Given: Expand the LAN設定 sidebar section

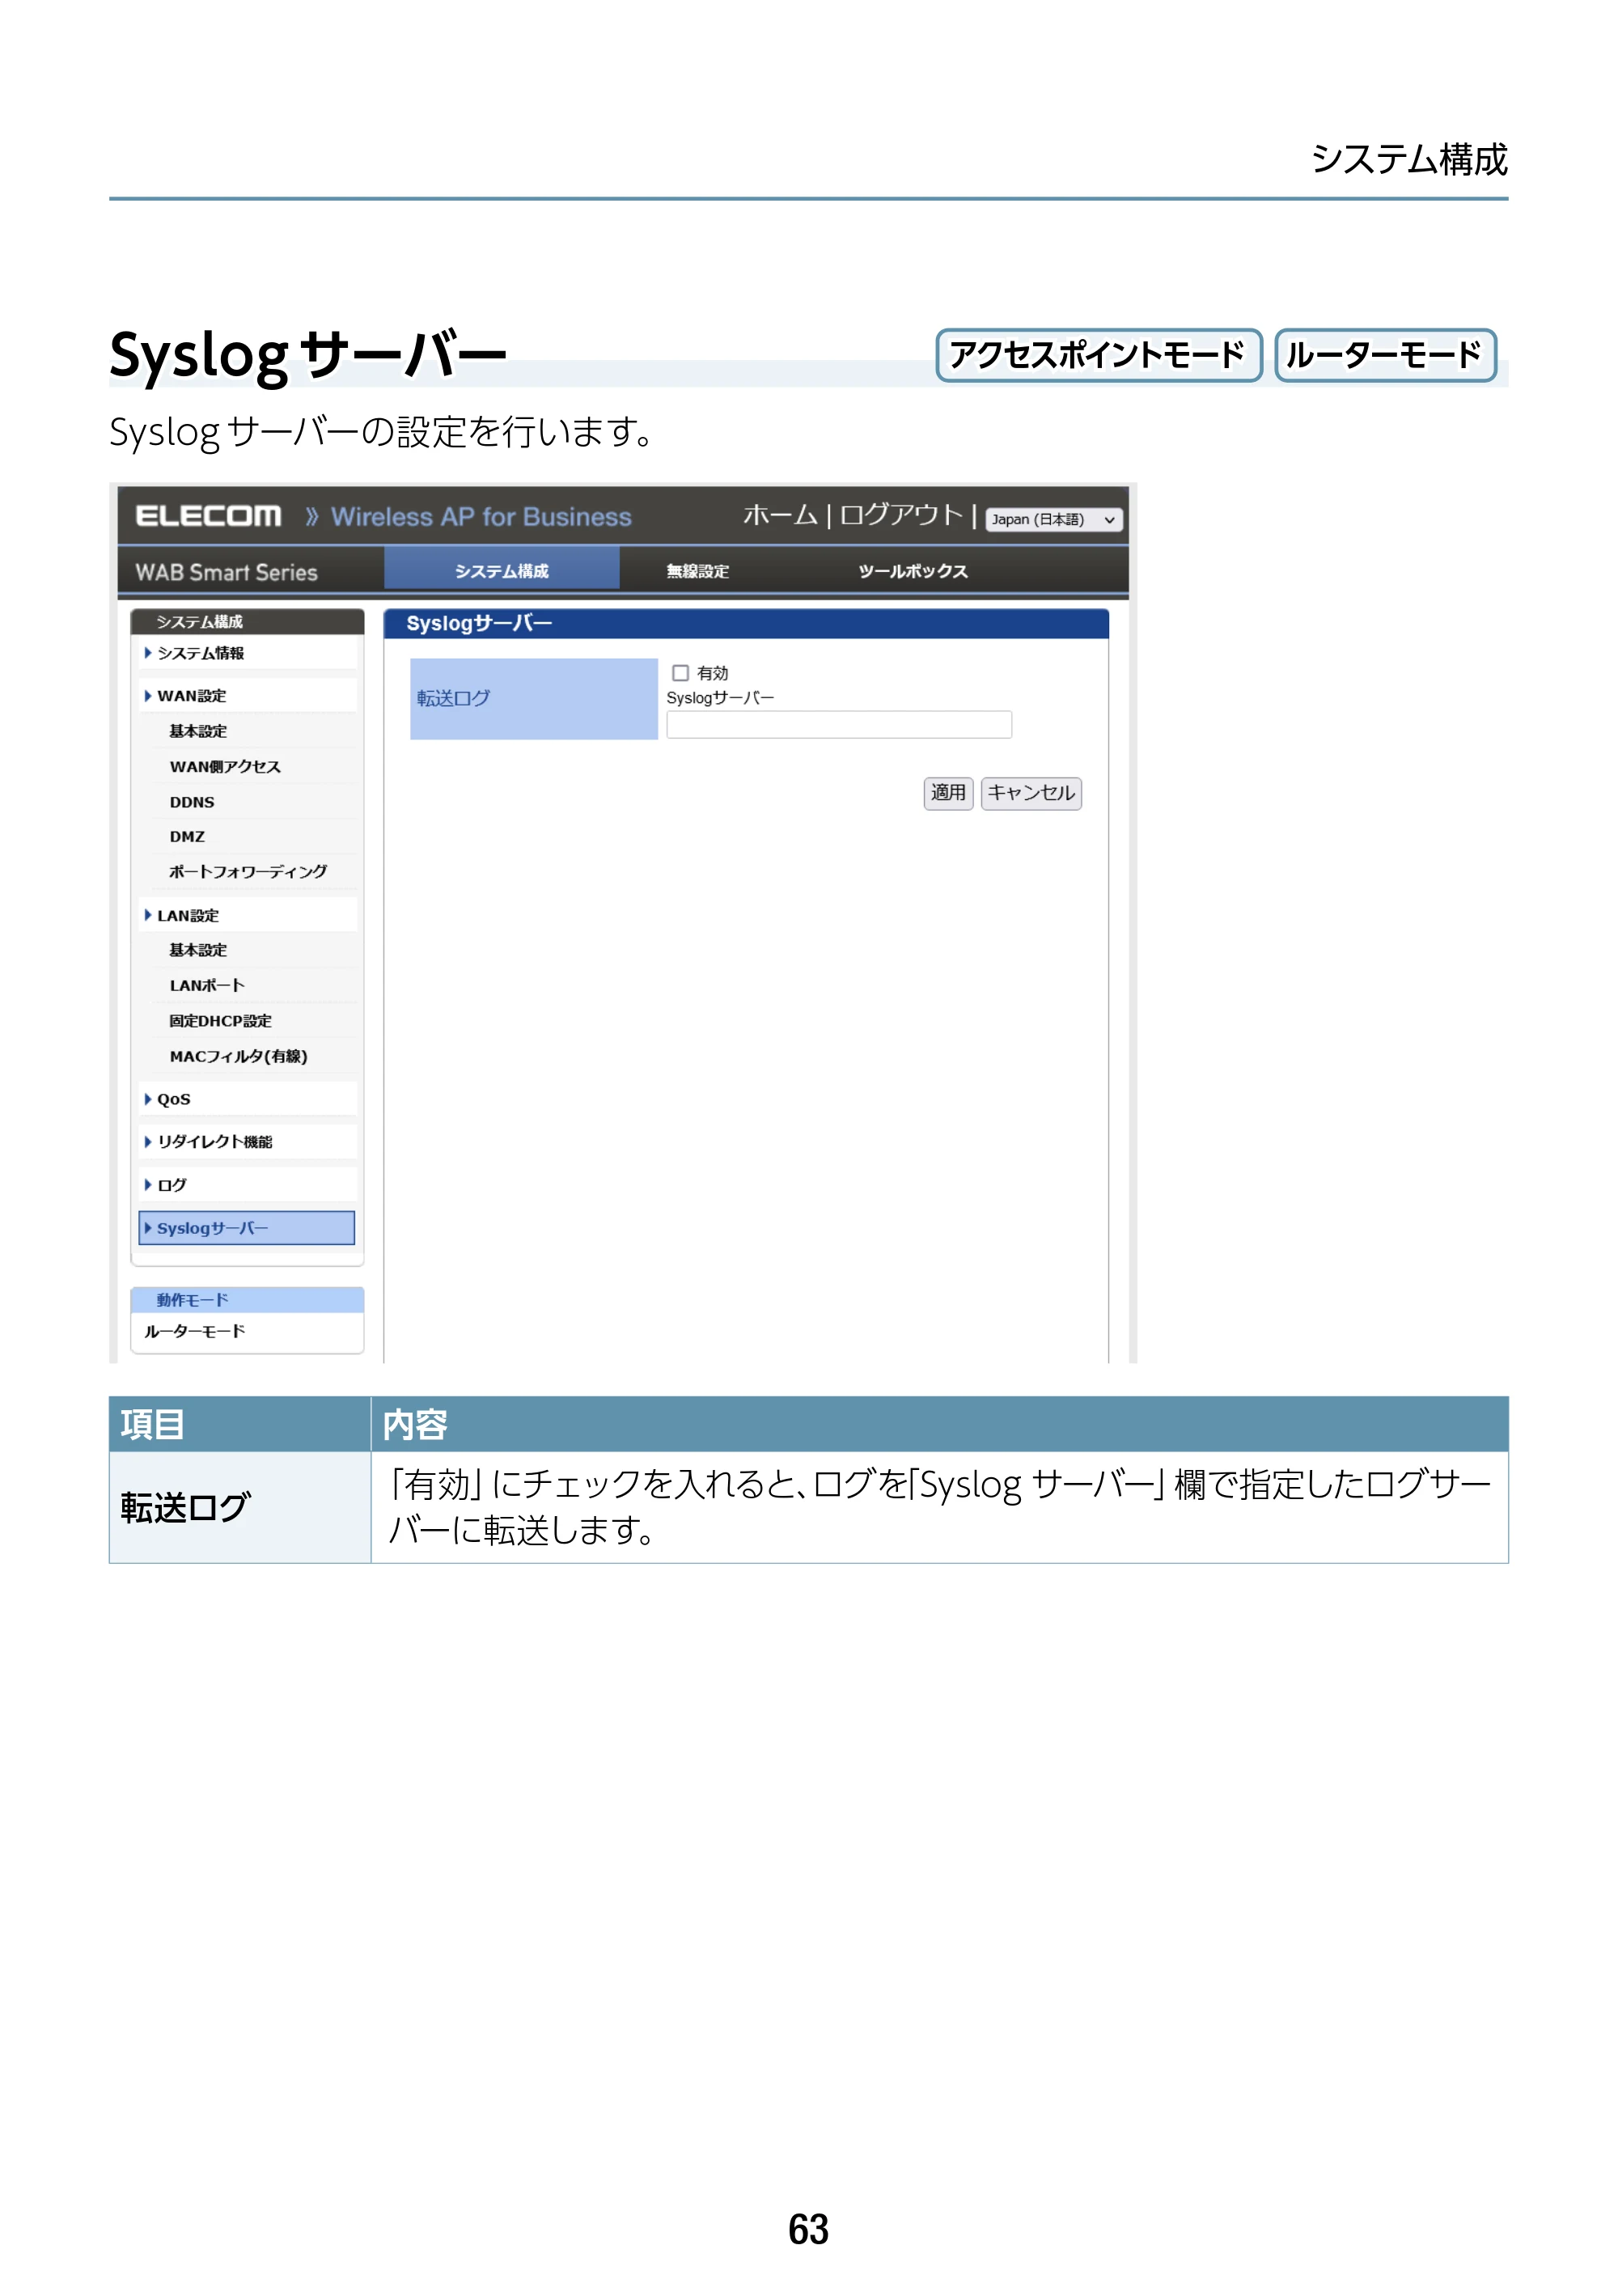Looking at the screenshot, I should click(247, 915).
